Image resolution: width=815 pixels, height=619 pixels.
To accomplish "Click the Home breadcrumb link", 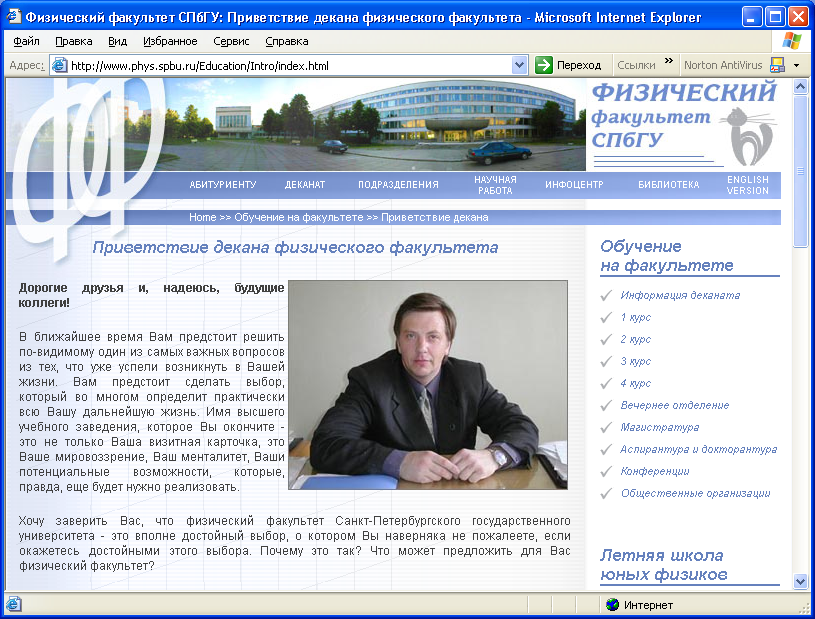I will pos(203,217).
